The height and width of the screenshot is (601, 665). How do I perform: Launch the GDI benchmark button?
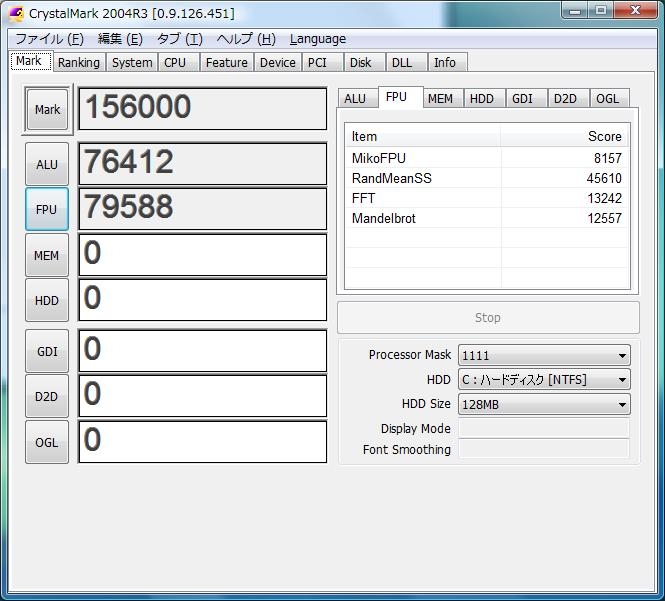coord(47,351)
